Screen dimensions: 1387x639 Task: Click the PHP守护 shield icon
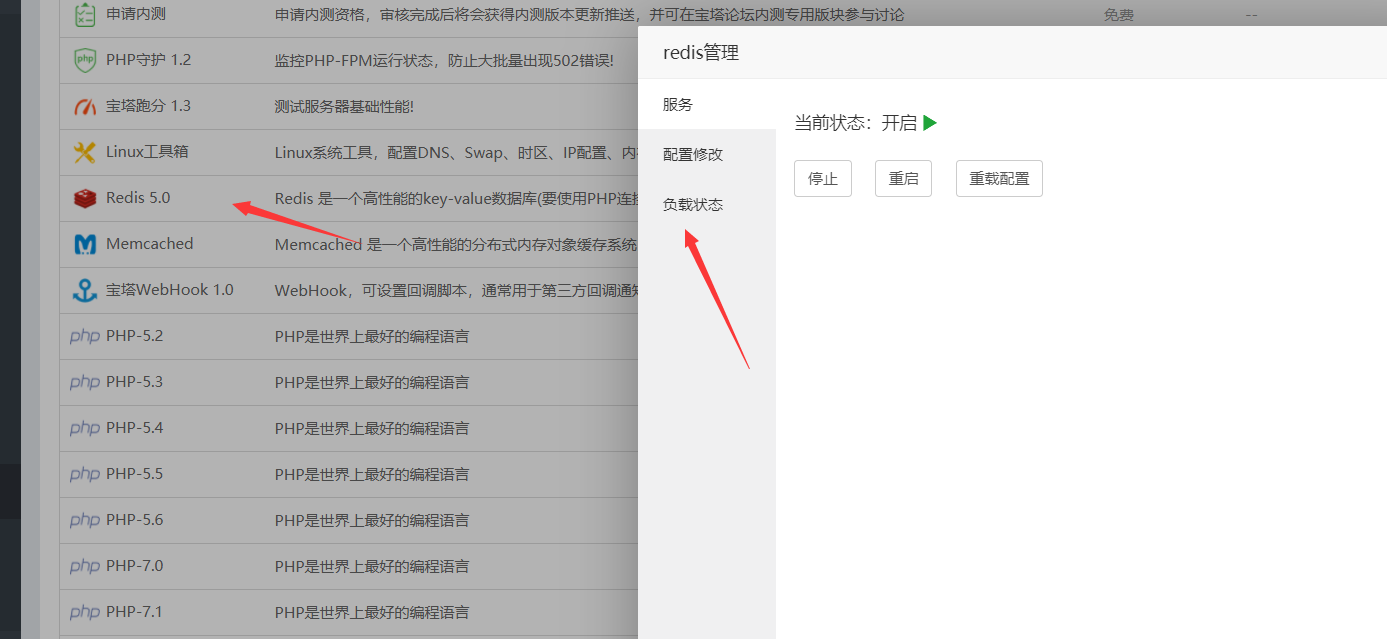click(85, 60)
